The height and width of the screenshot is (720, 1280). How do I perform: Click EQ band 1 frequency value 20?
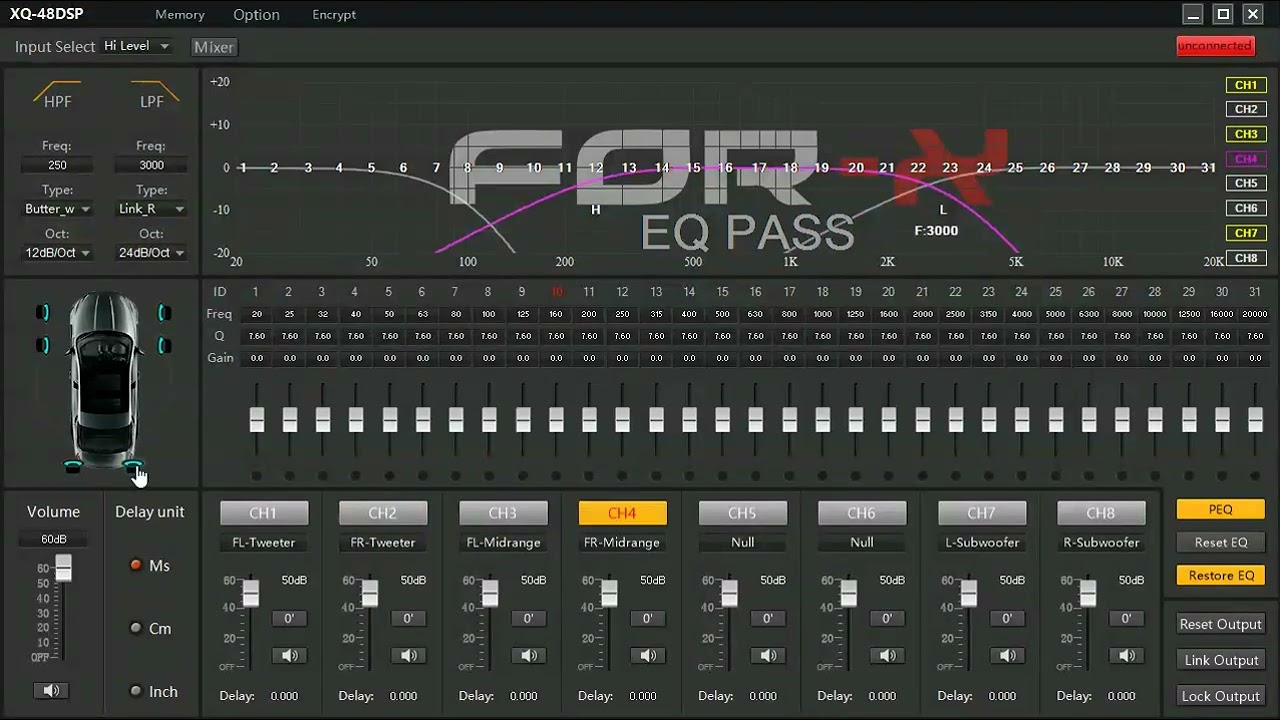[257, 314]
